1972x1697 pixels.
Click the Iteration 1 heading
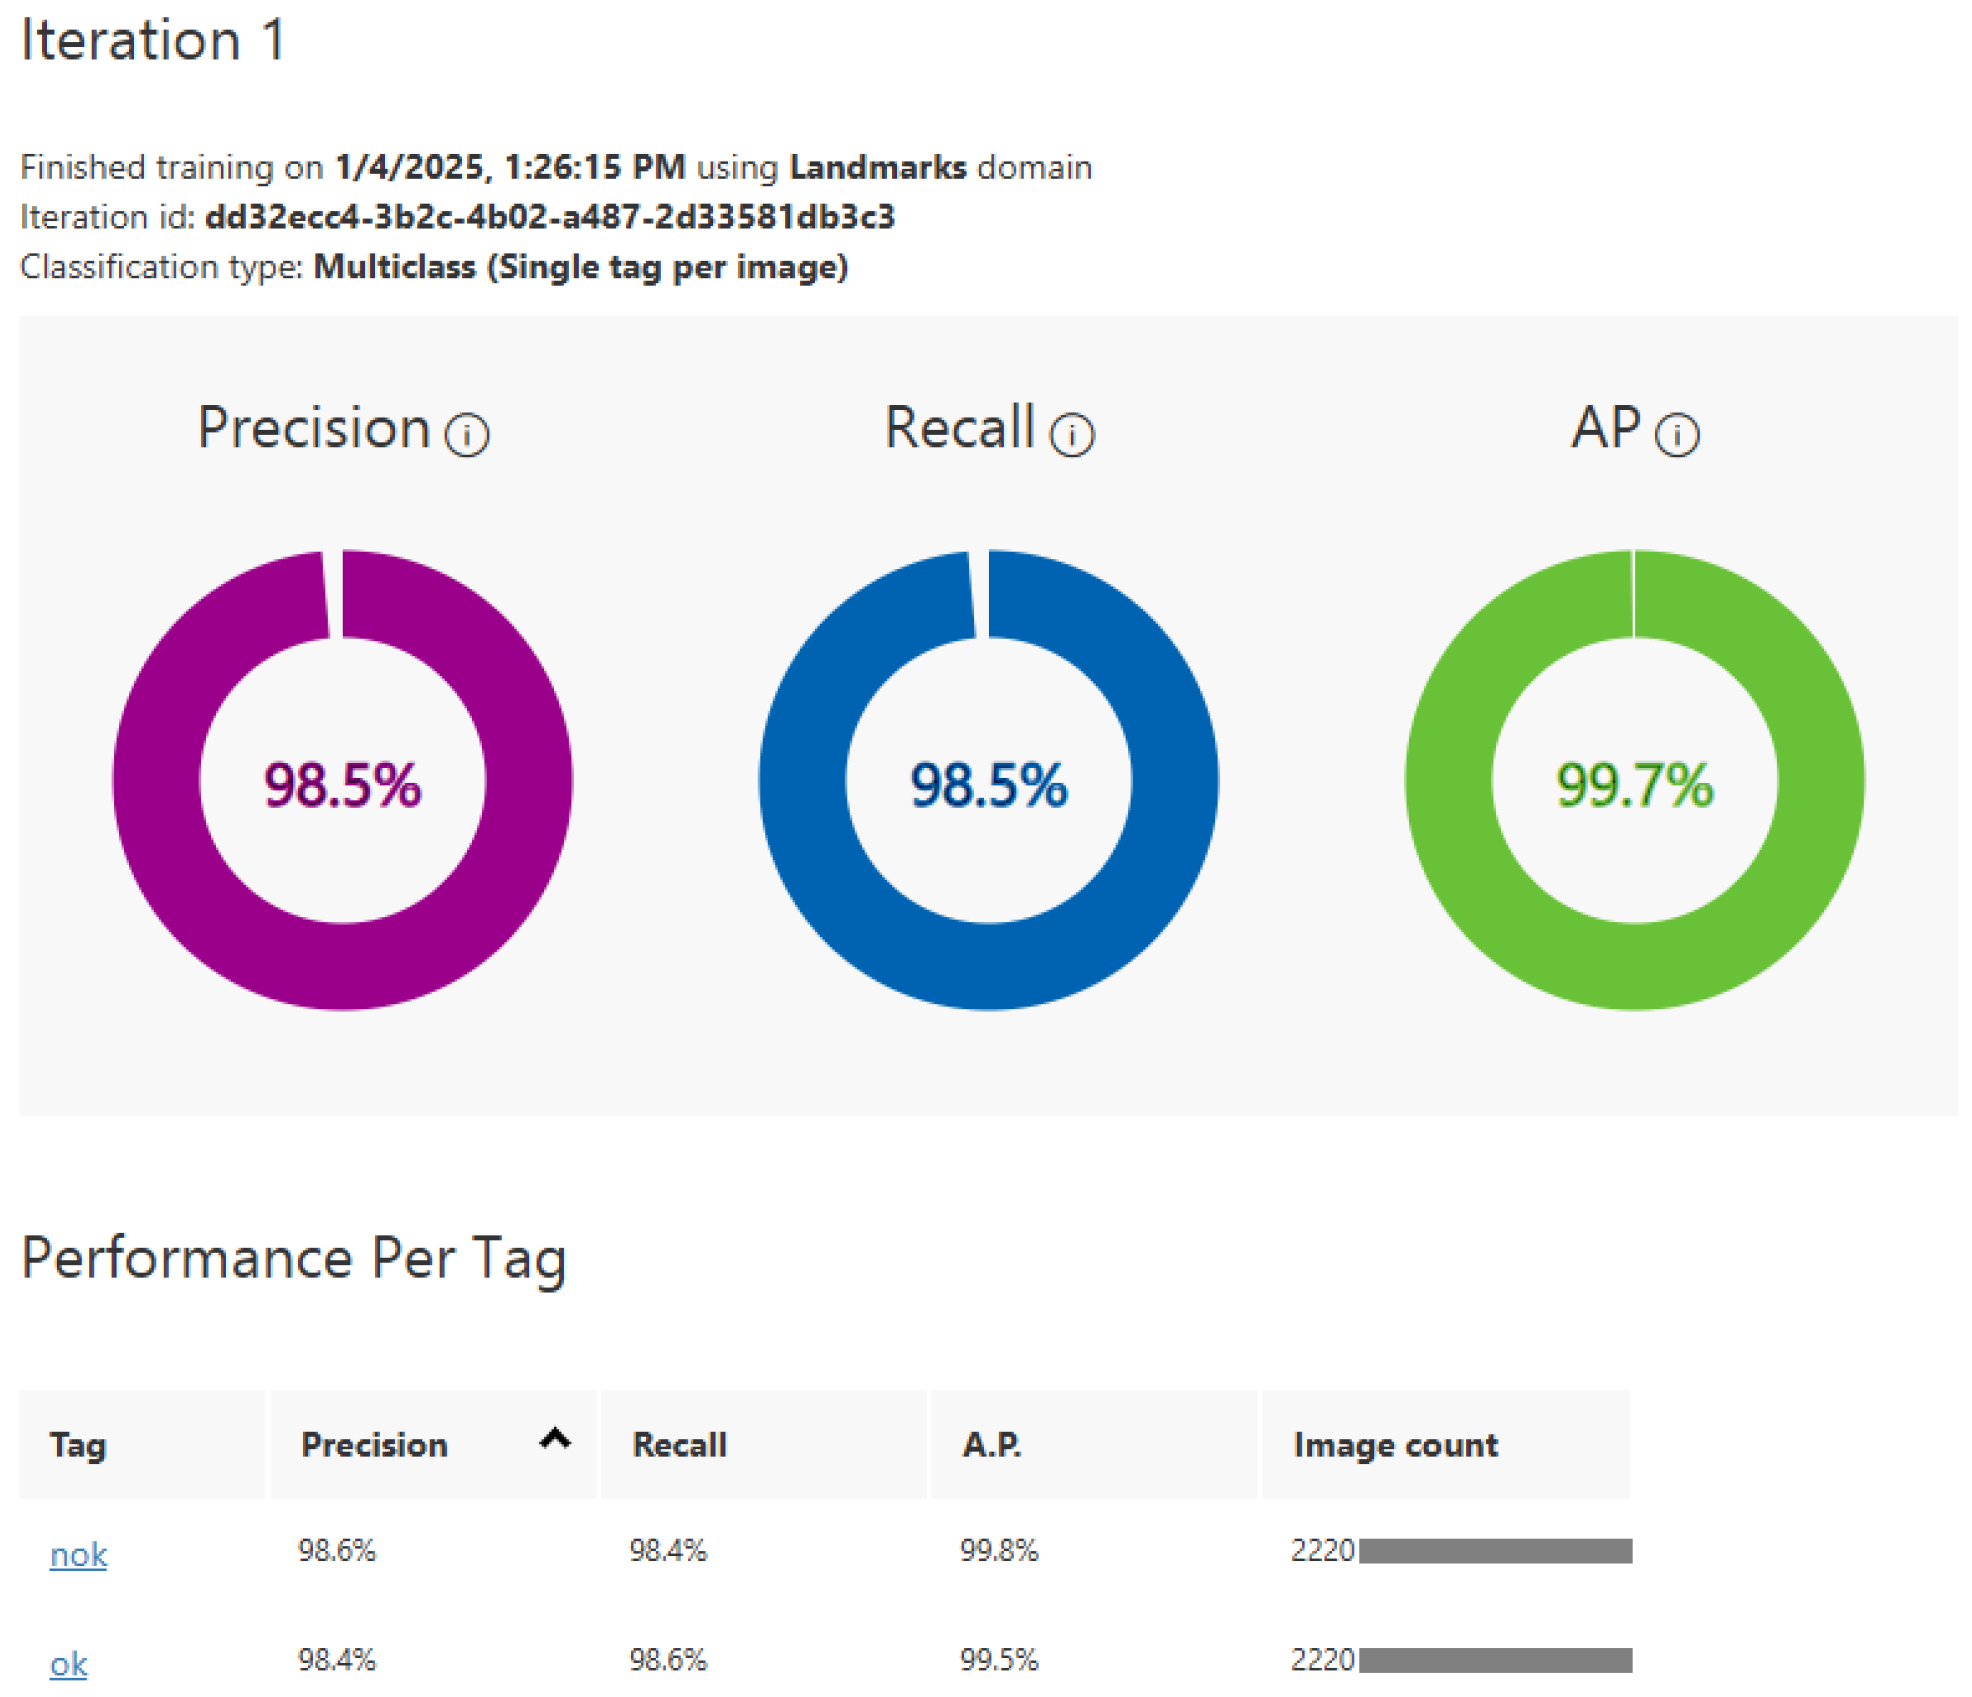(x=153, y=41)
